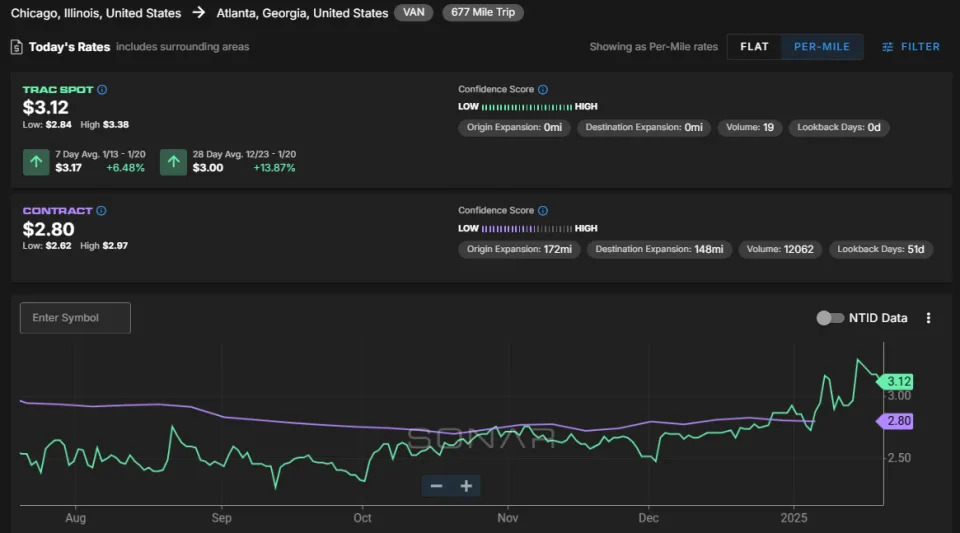This screenshot has width=960, height=533.
Task: Click the 677 Mile Trip chip
Action: pyautogui.click(x=483, y=12)
